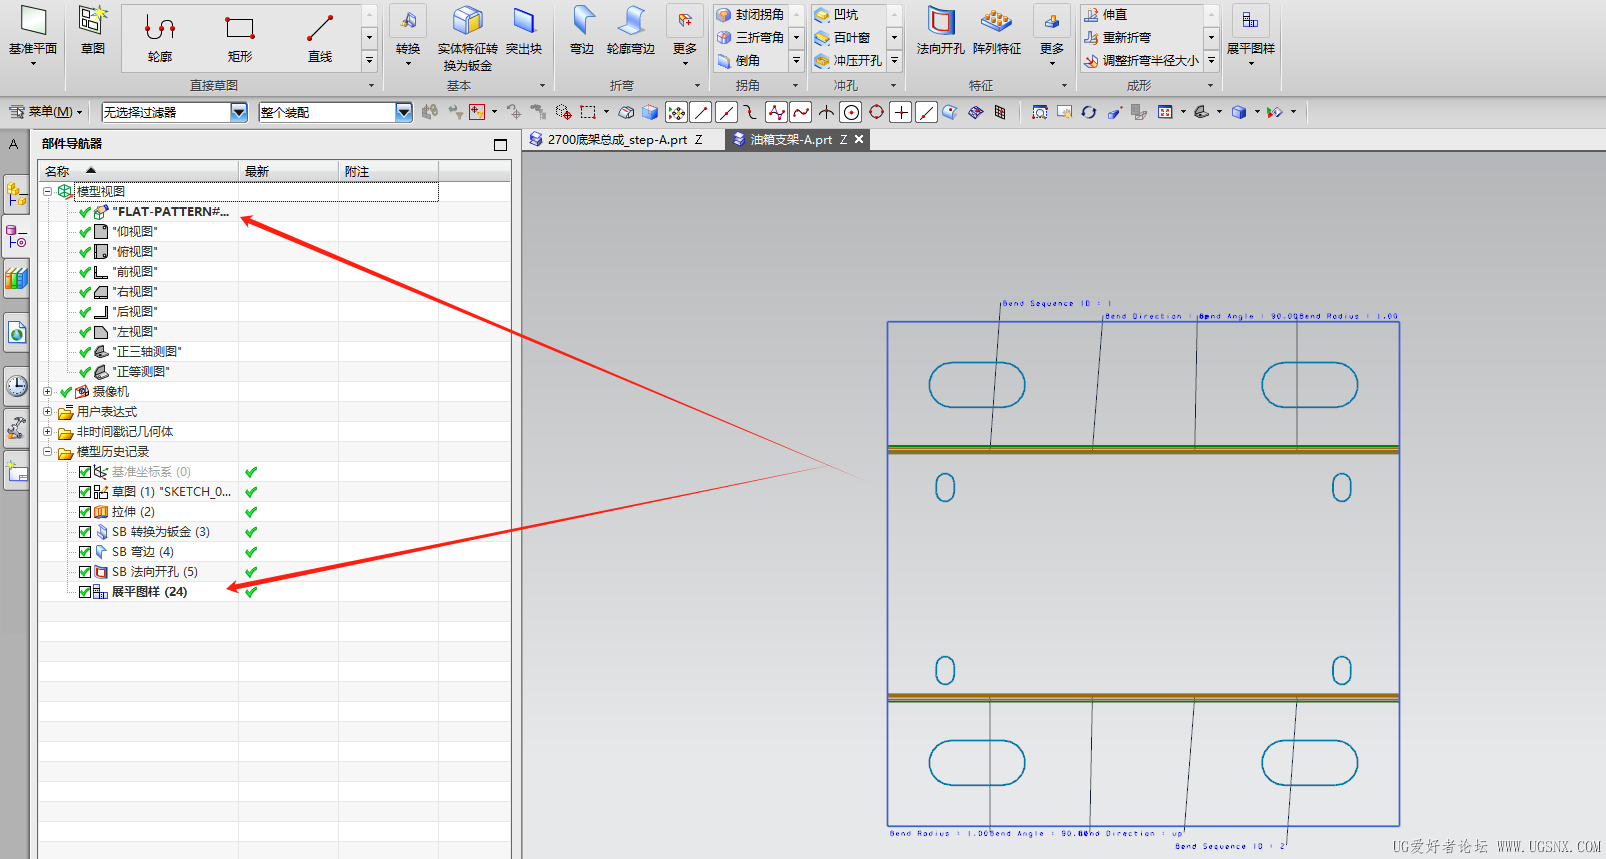The image size is (1606, 859).
Task: Select the 百叶窗 (Louver) tool
Action: click(x=842, y=38)
